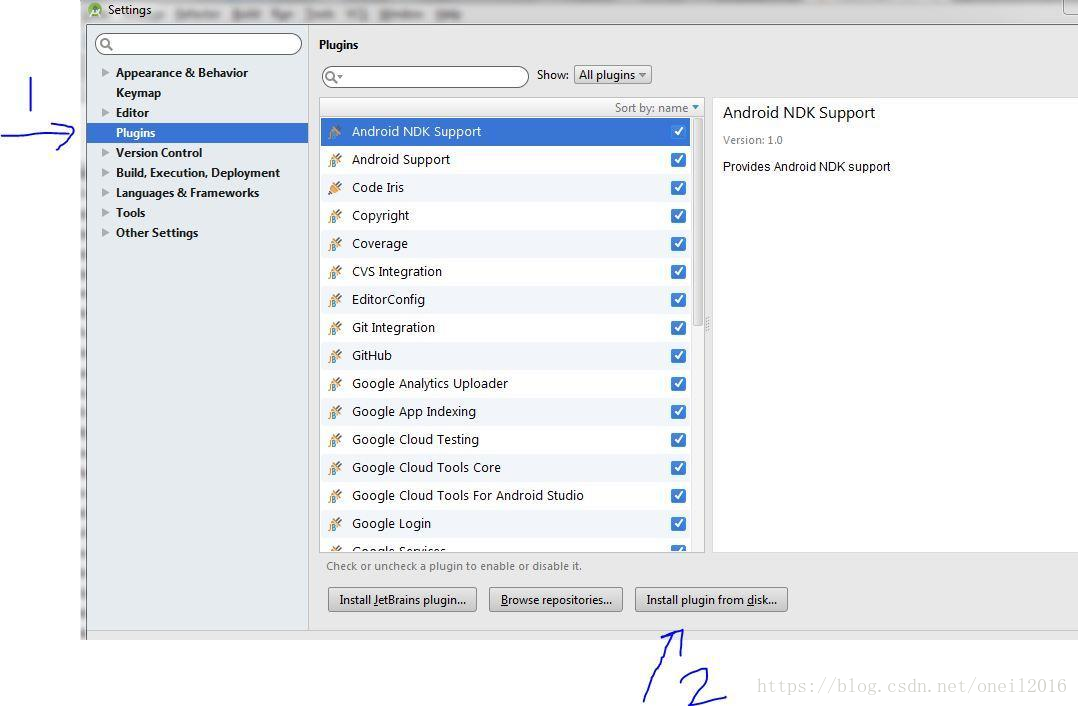Expand Other Settings arrow

pyautogui.click(x=105, y=232)
